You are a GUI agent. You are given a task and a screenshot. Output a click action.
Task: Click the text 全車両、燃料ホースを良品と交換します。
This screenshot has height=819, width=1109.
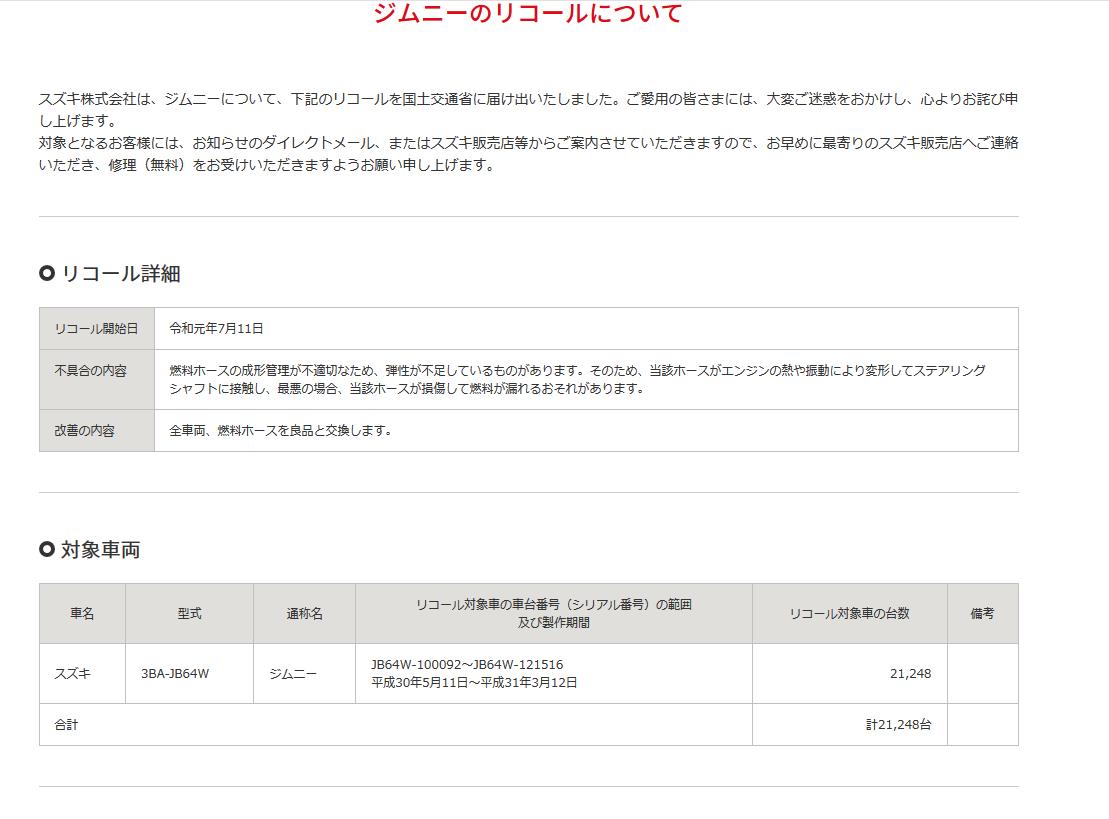[280, 431]
